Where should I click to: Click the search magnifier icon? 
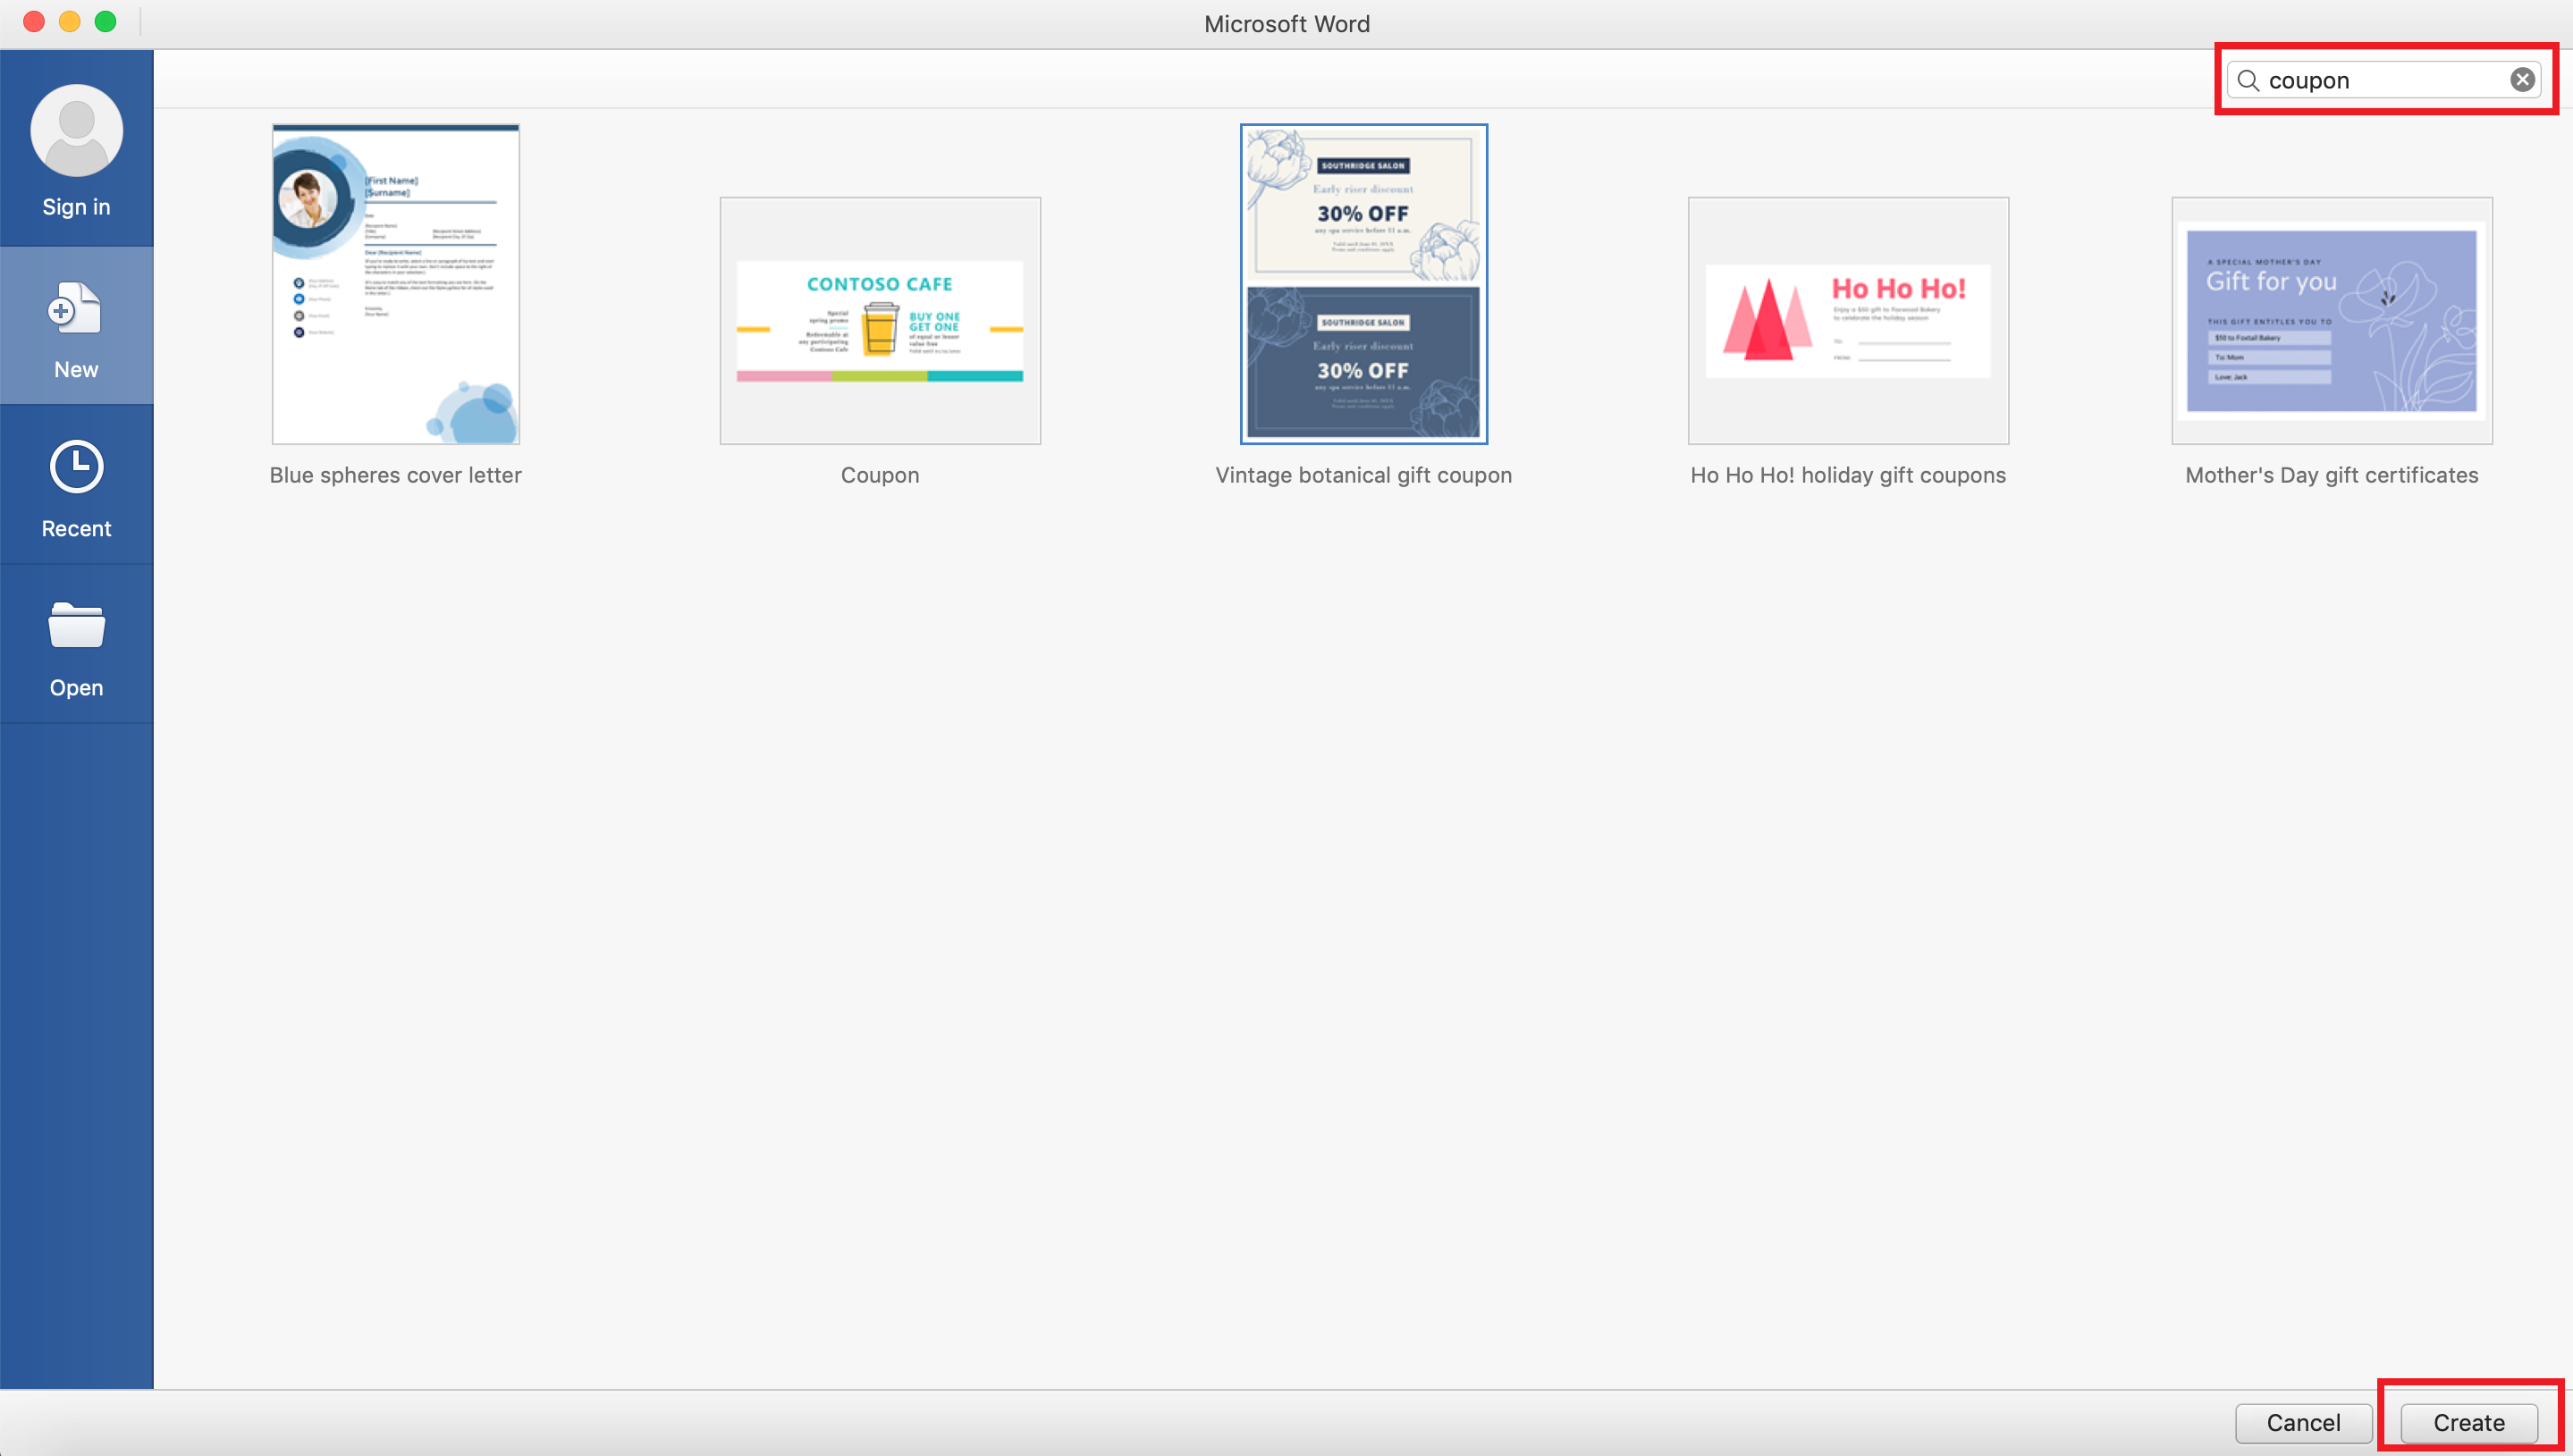point(2248,80)
